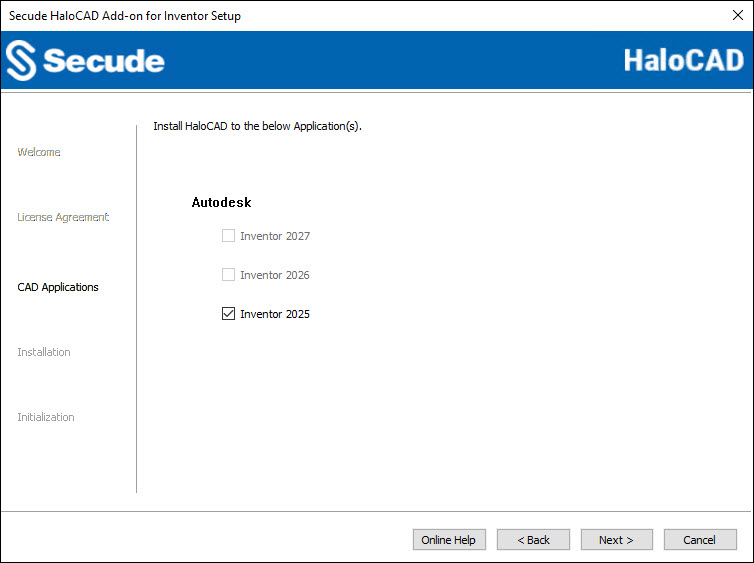This screenshot has height=563, width=754.
Task: Tick the Inventor 2026 checkbox
Action: pos(228,275)
